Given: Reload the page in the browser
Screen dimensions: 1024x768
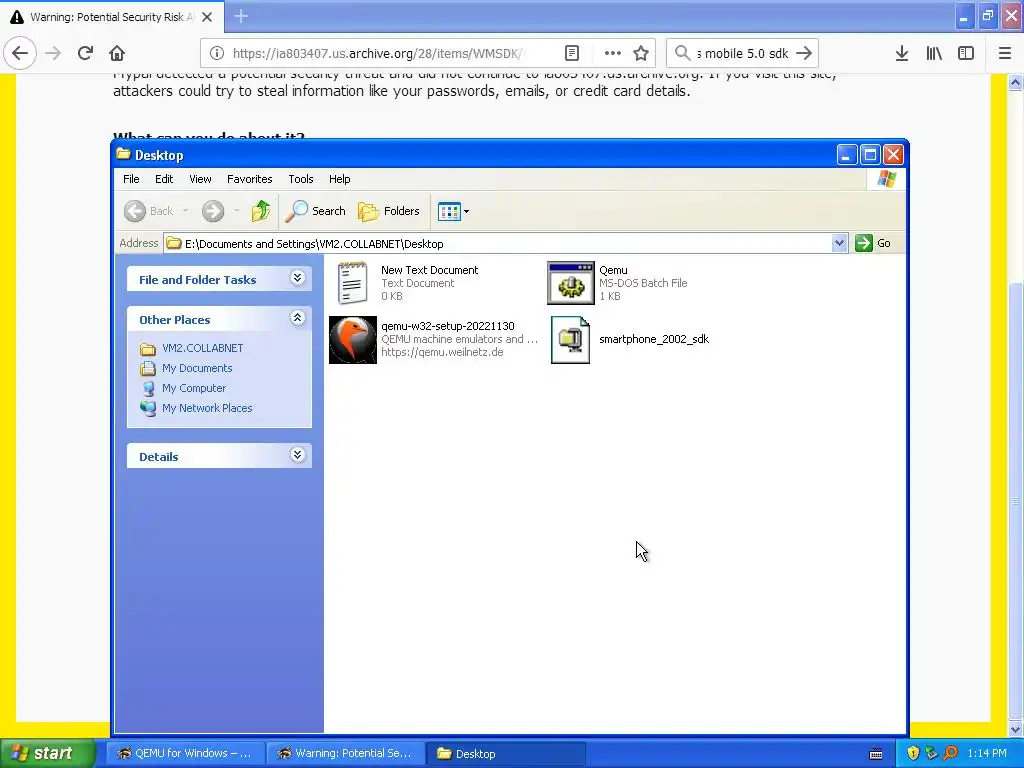Looking at the screenshot, I should 85,53.
